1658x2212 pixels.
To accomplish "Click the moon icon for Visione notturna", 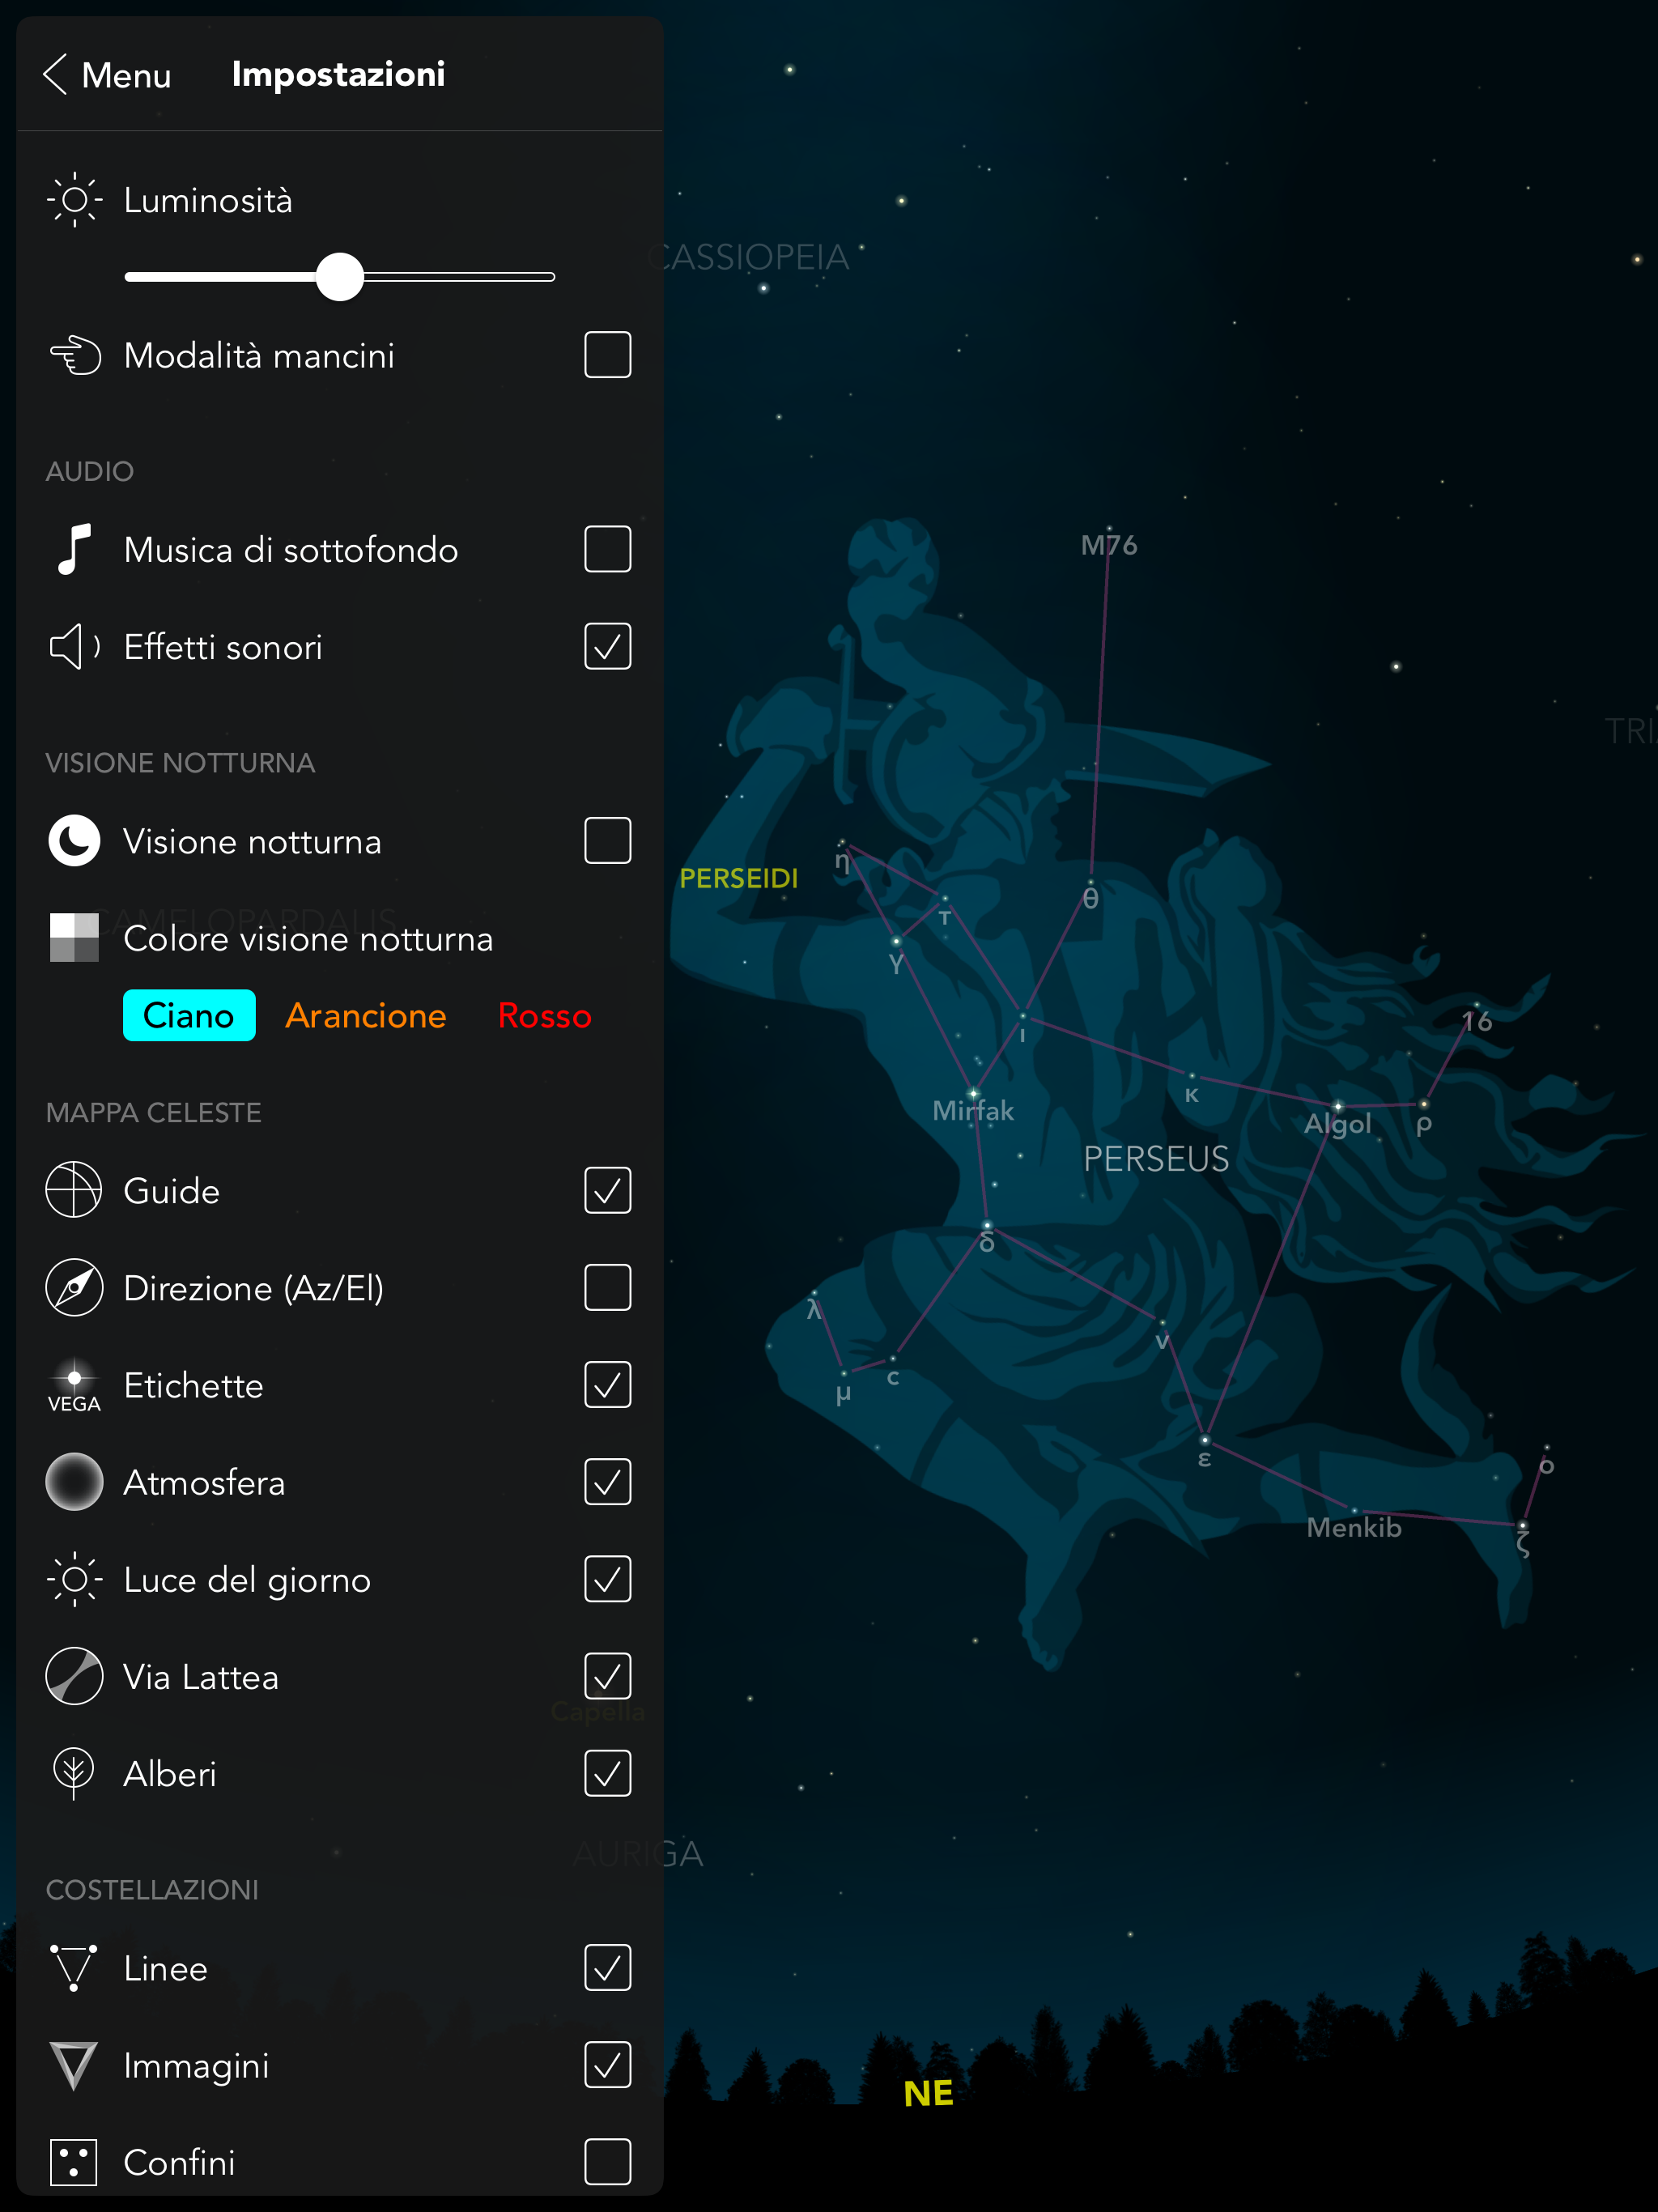I will pos(74,841).
